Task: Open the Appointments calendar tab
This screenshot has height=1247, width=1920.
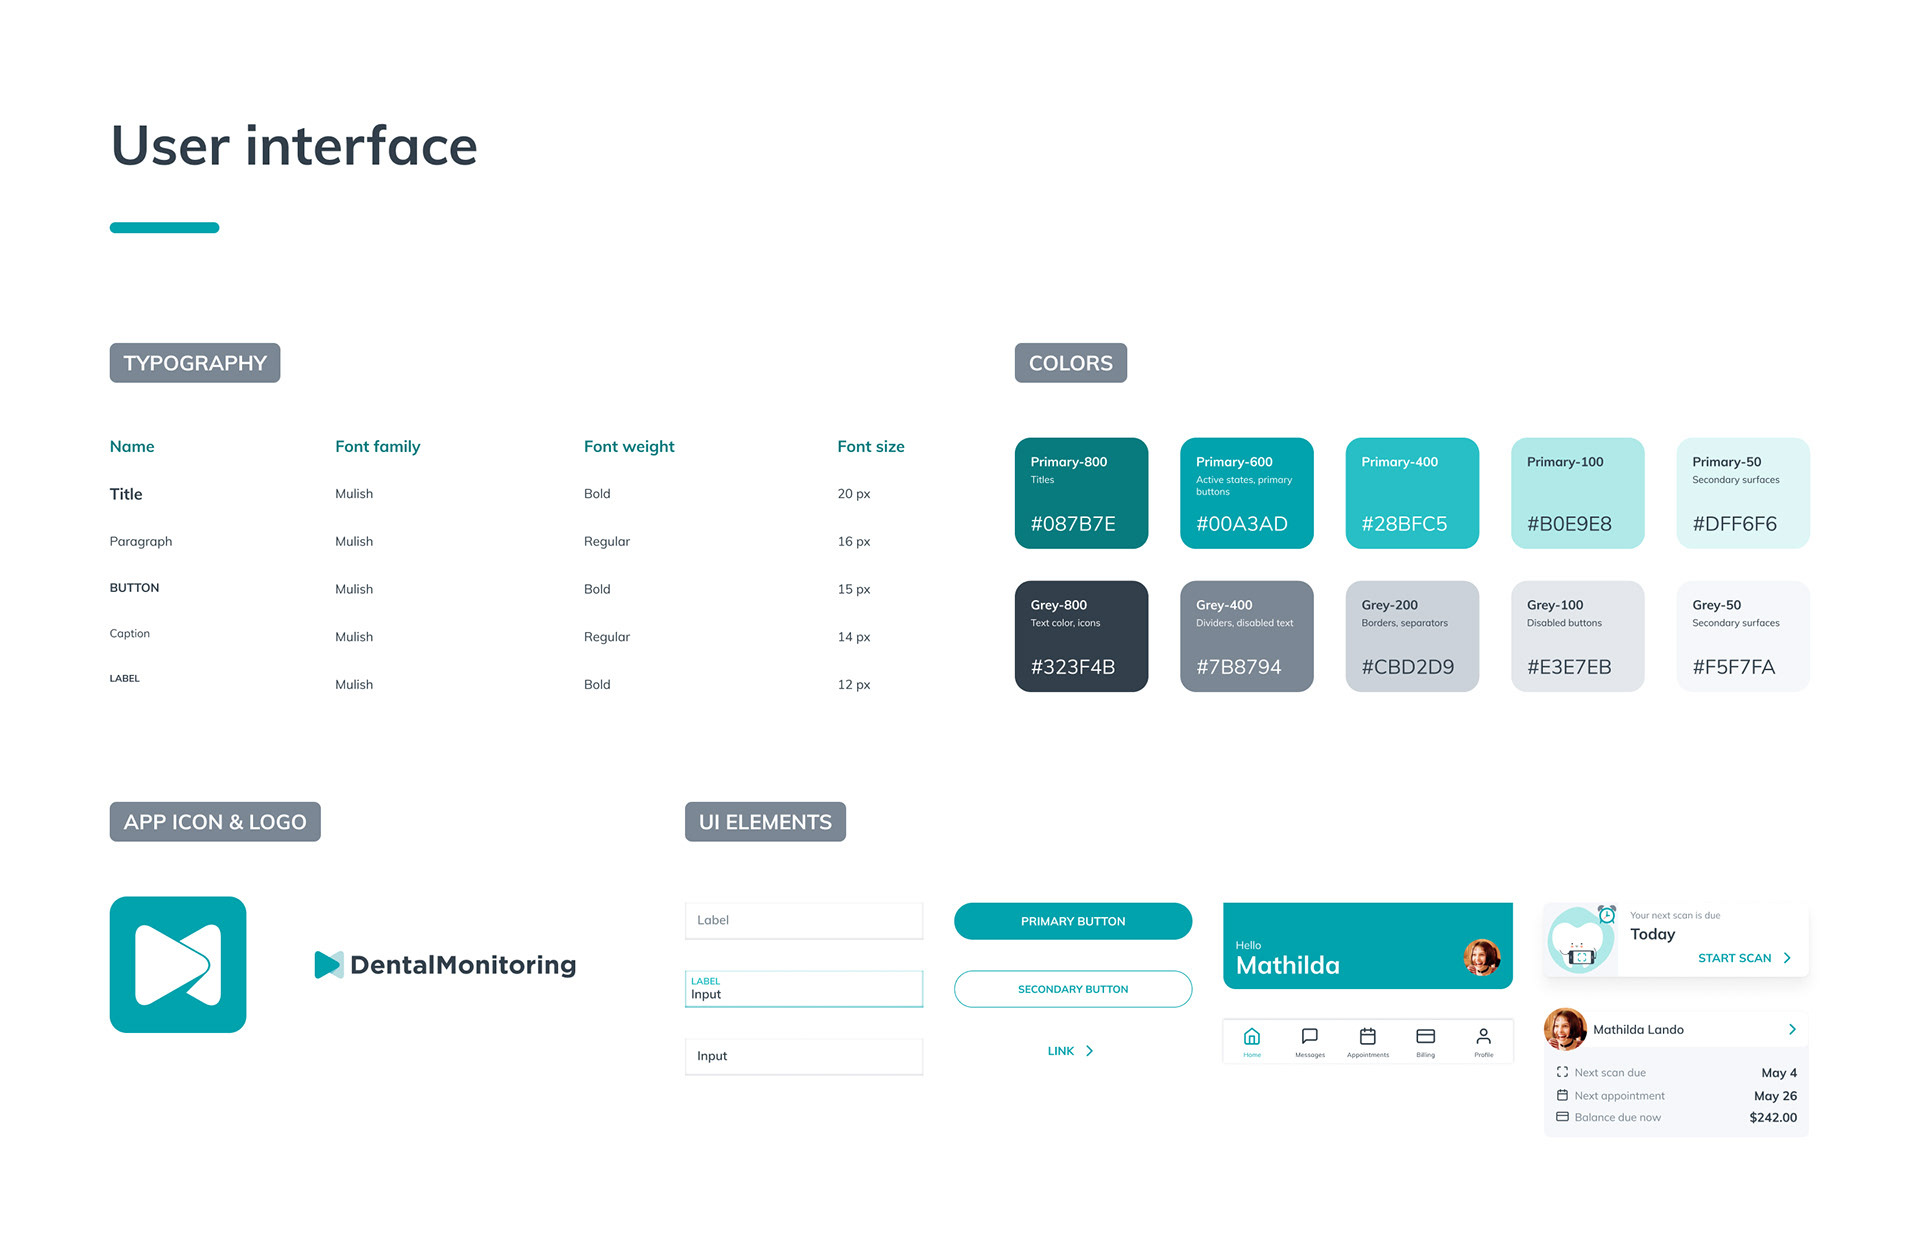Action: click(1368, 1041)
